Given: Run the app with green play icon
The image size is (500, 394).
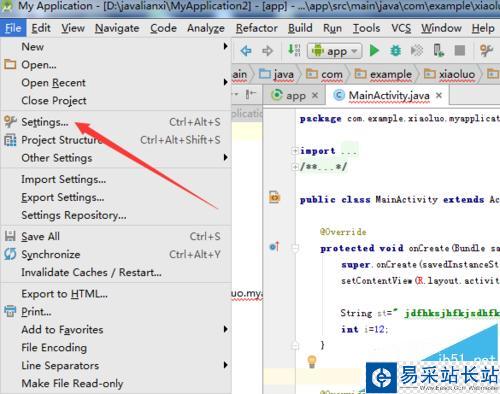Looking at the screenshot, I should click(374, 51).
